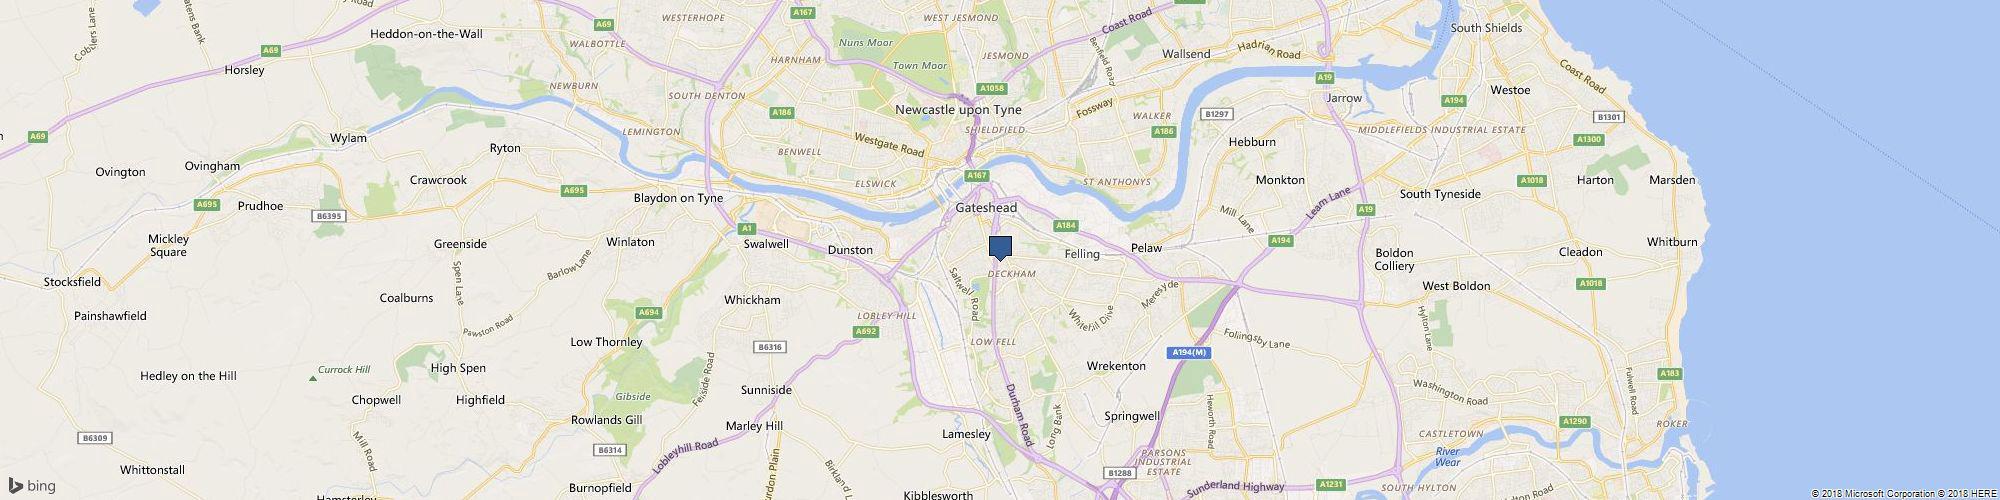Select the Newcastle upon Tyne city label
This screenshot has width=2000, height=500.
pos(957,109)
